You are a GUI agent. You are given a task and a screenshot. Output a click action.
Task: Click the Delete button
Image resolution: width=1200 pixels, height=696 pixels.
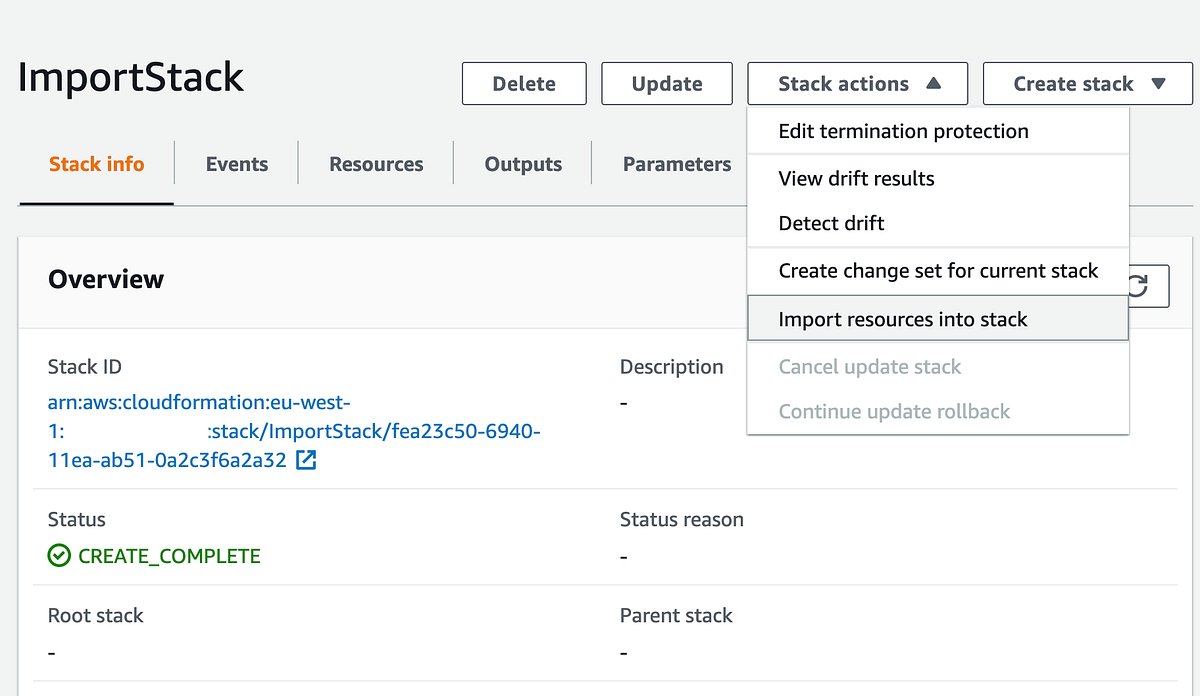click(x=523, y=83)
